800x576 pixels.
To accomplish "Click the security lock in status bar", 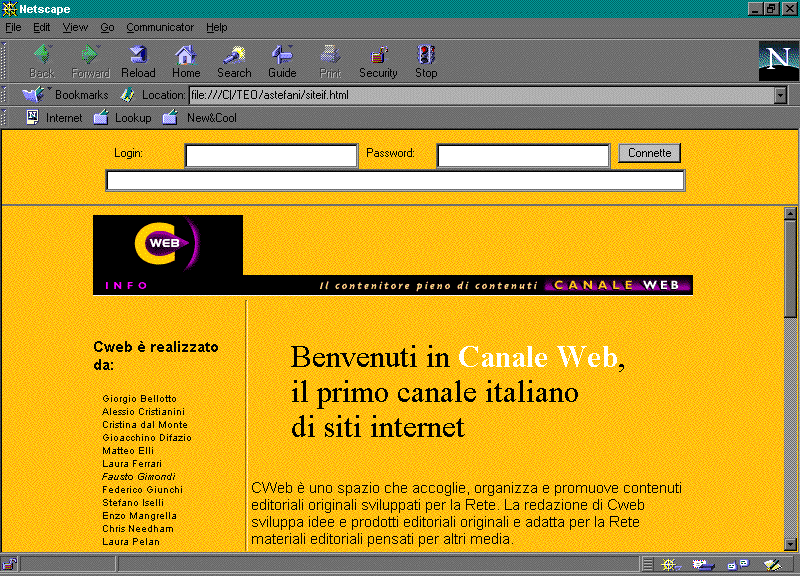I will [x=9, y=564].
